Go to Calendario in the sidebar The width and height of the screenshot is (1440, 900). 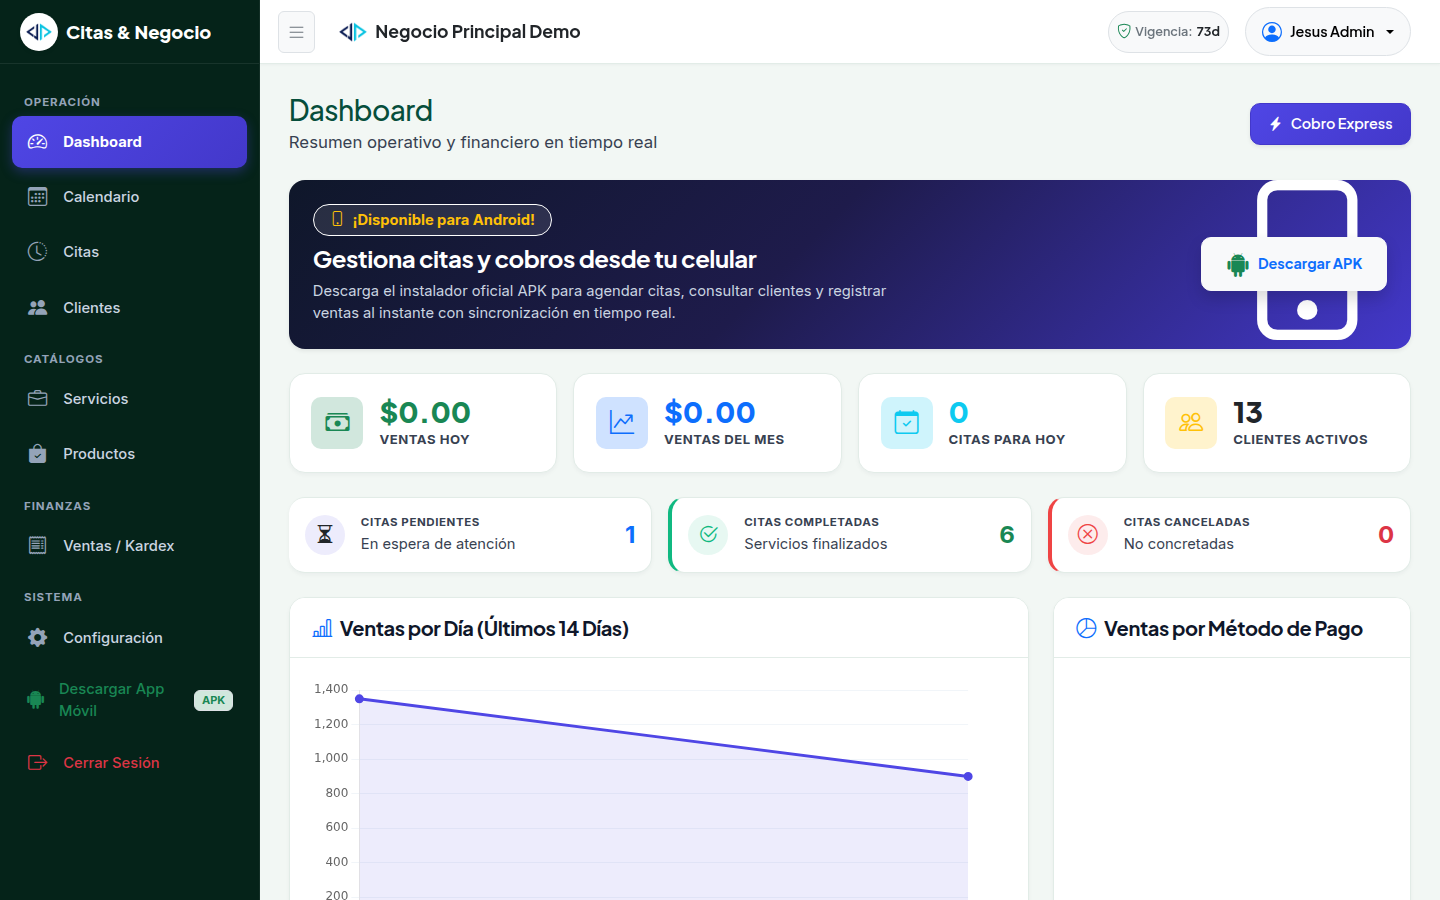coord(129,197)
